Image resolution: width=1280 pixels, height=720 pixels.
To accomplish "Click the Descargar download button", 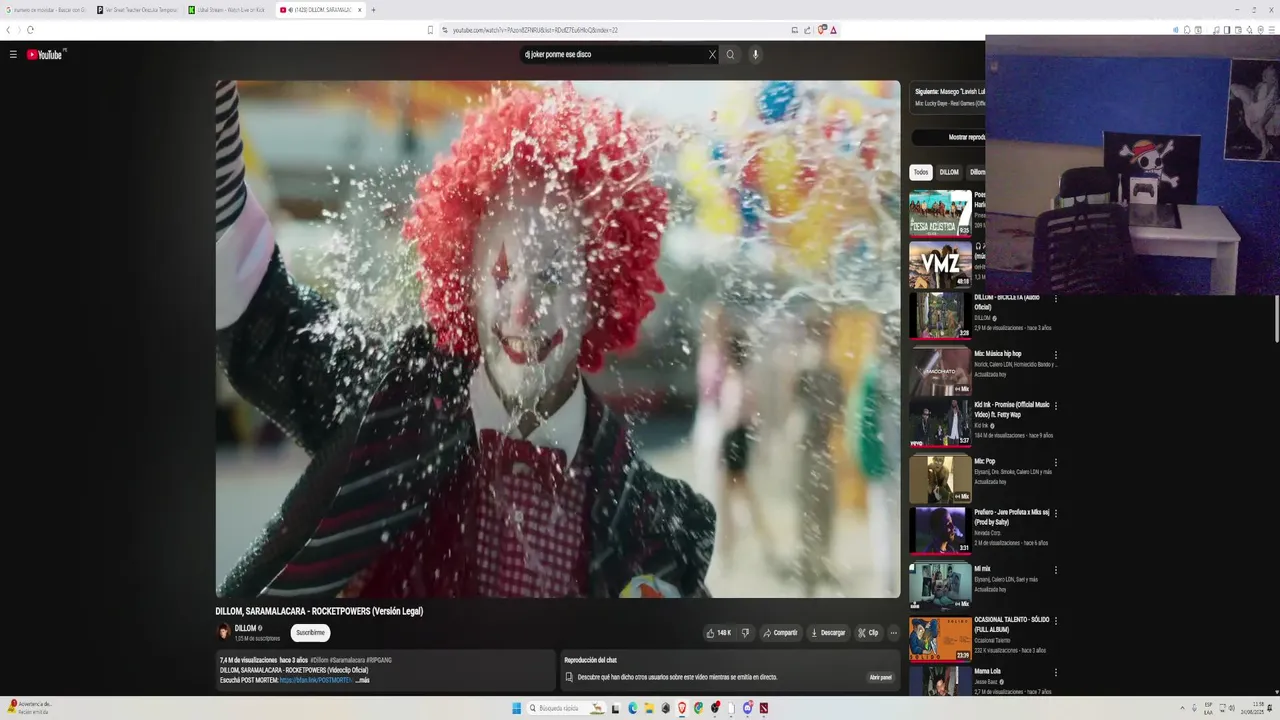I will click(828, 633).
